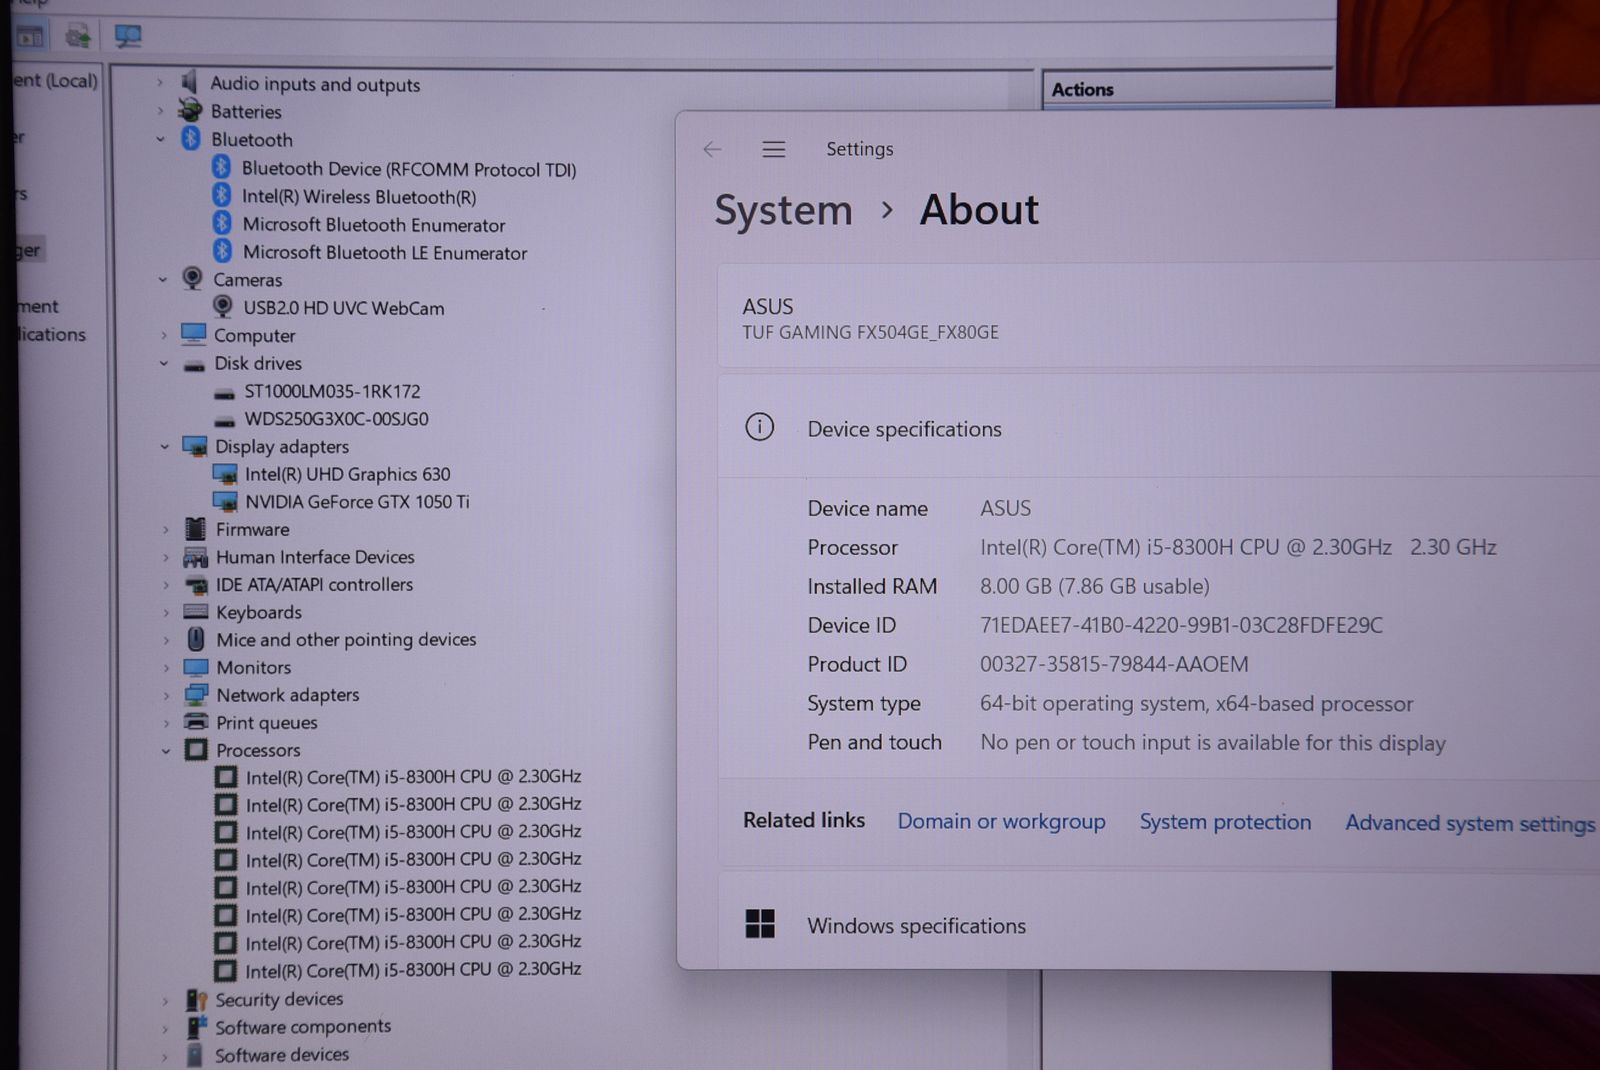
Task: Click the Keyboards category icon
Action: [196, 611]
